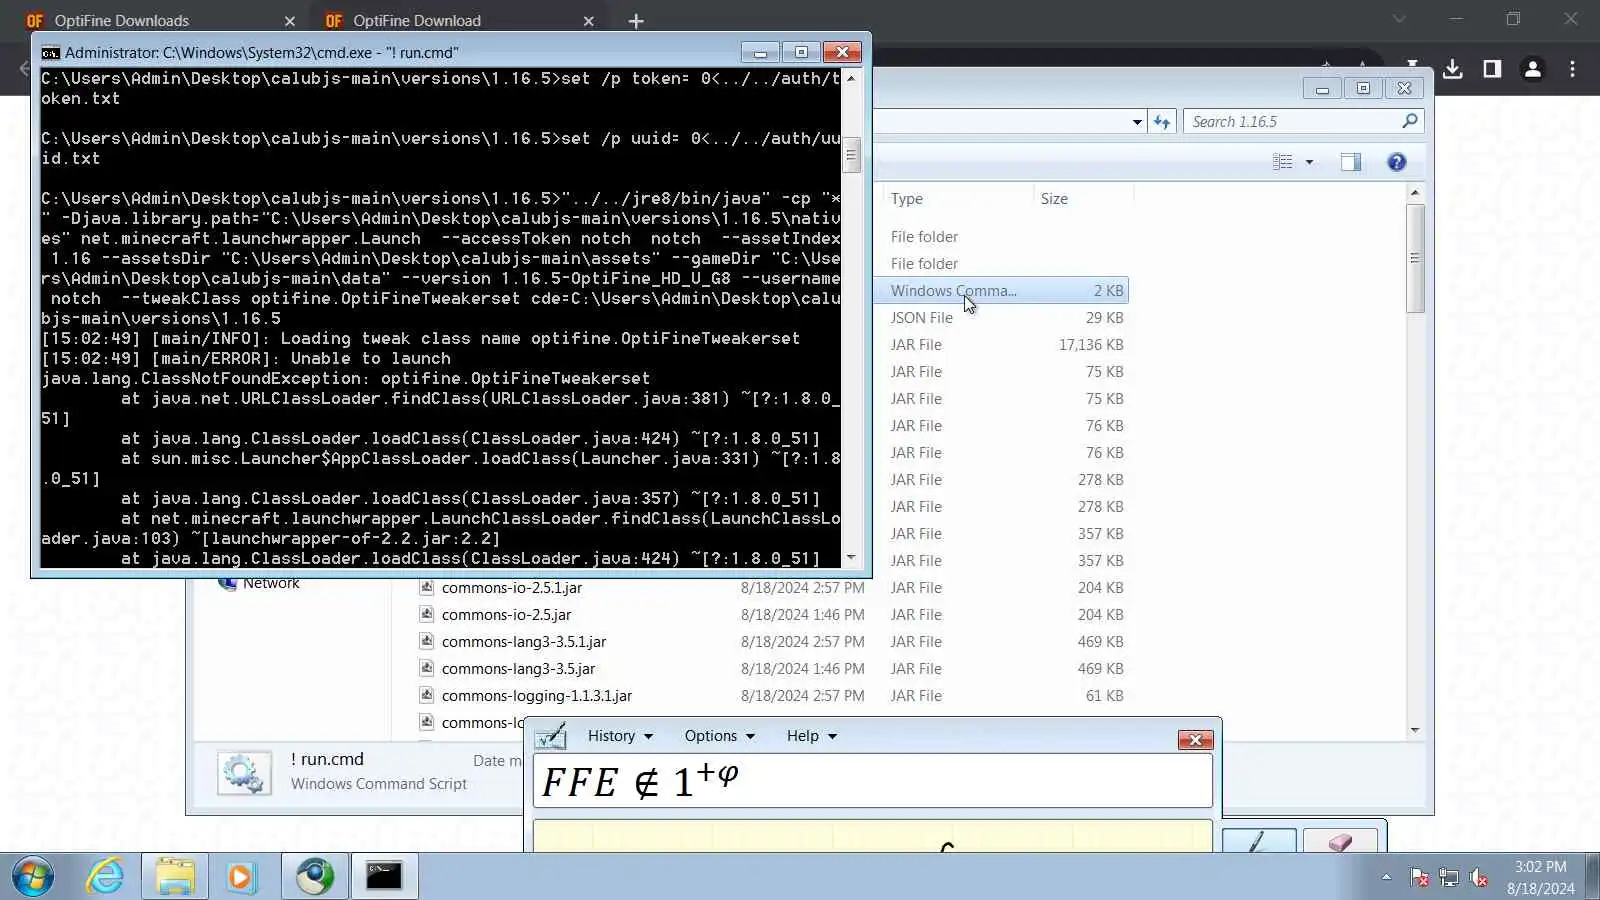Open Chrome downloads icon
The width and height of the screenshot is (1600, 900).
(1453, 69)
